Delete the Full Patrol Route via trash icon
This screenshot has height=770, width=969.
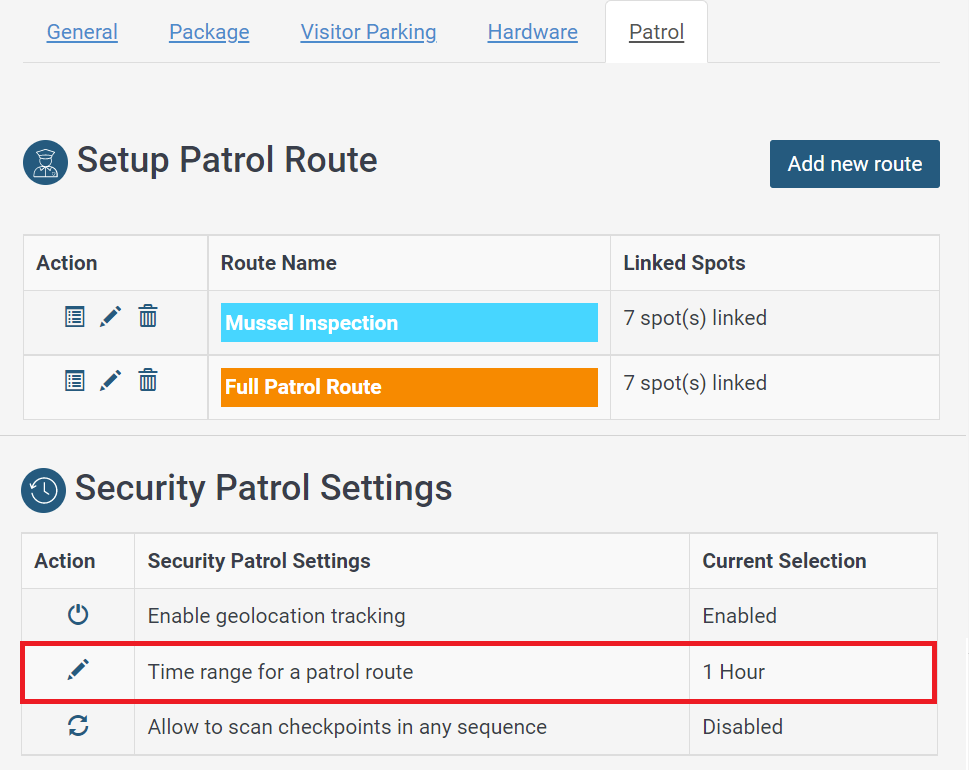point(147,381)
